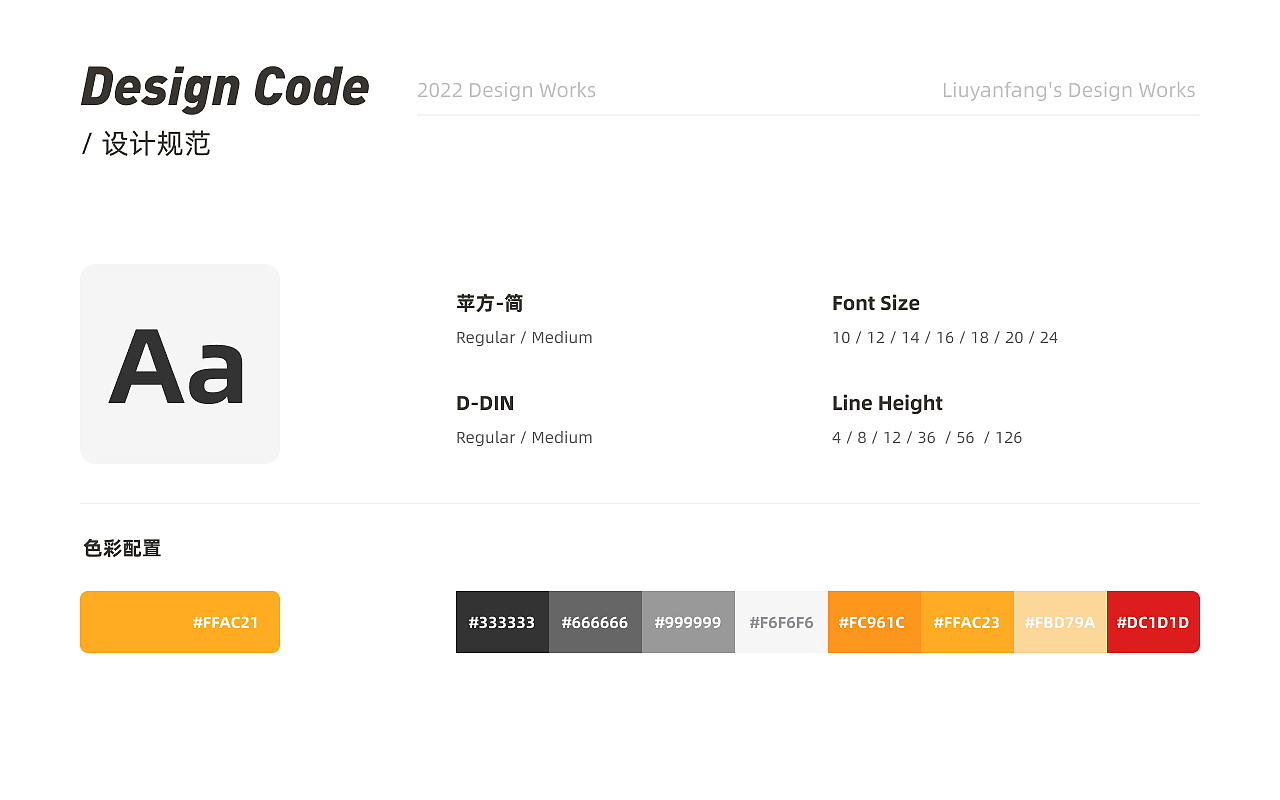Select the #F6F6F6 off-white swatch
1280x800 pixels.
pyautogui.click(x=781, y=622)
